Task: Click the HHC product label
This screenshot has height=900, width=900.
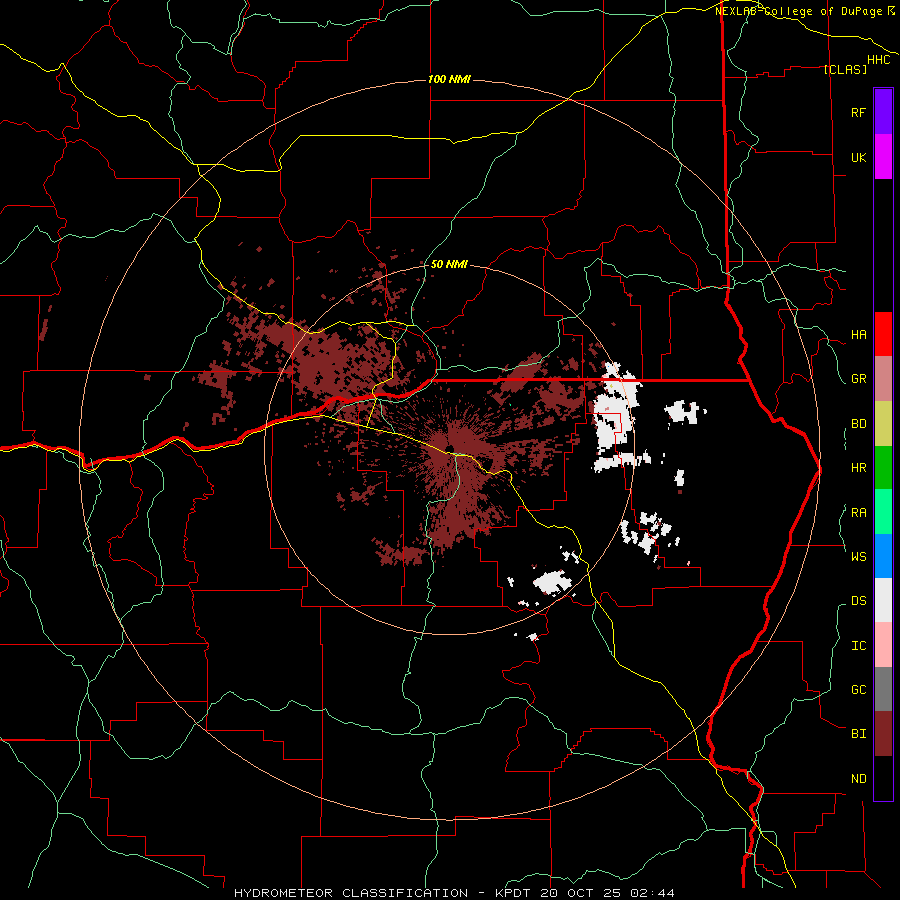Action: coord(879,60)
